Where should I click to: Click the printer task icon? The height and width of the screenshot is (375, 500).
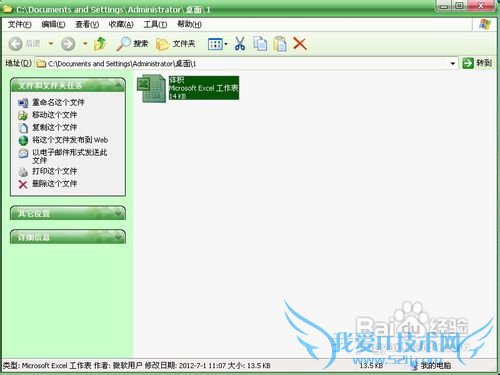23,172
